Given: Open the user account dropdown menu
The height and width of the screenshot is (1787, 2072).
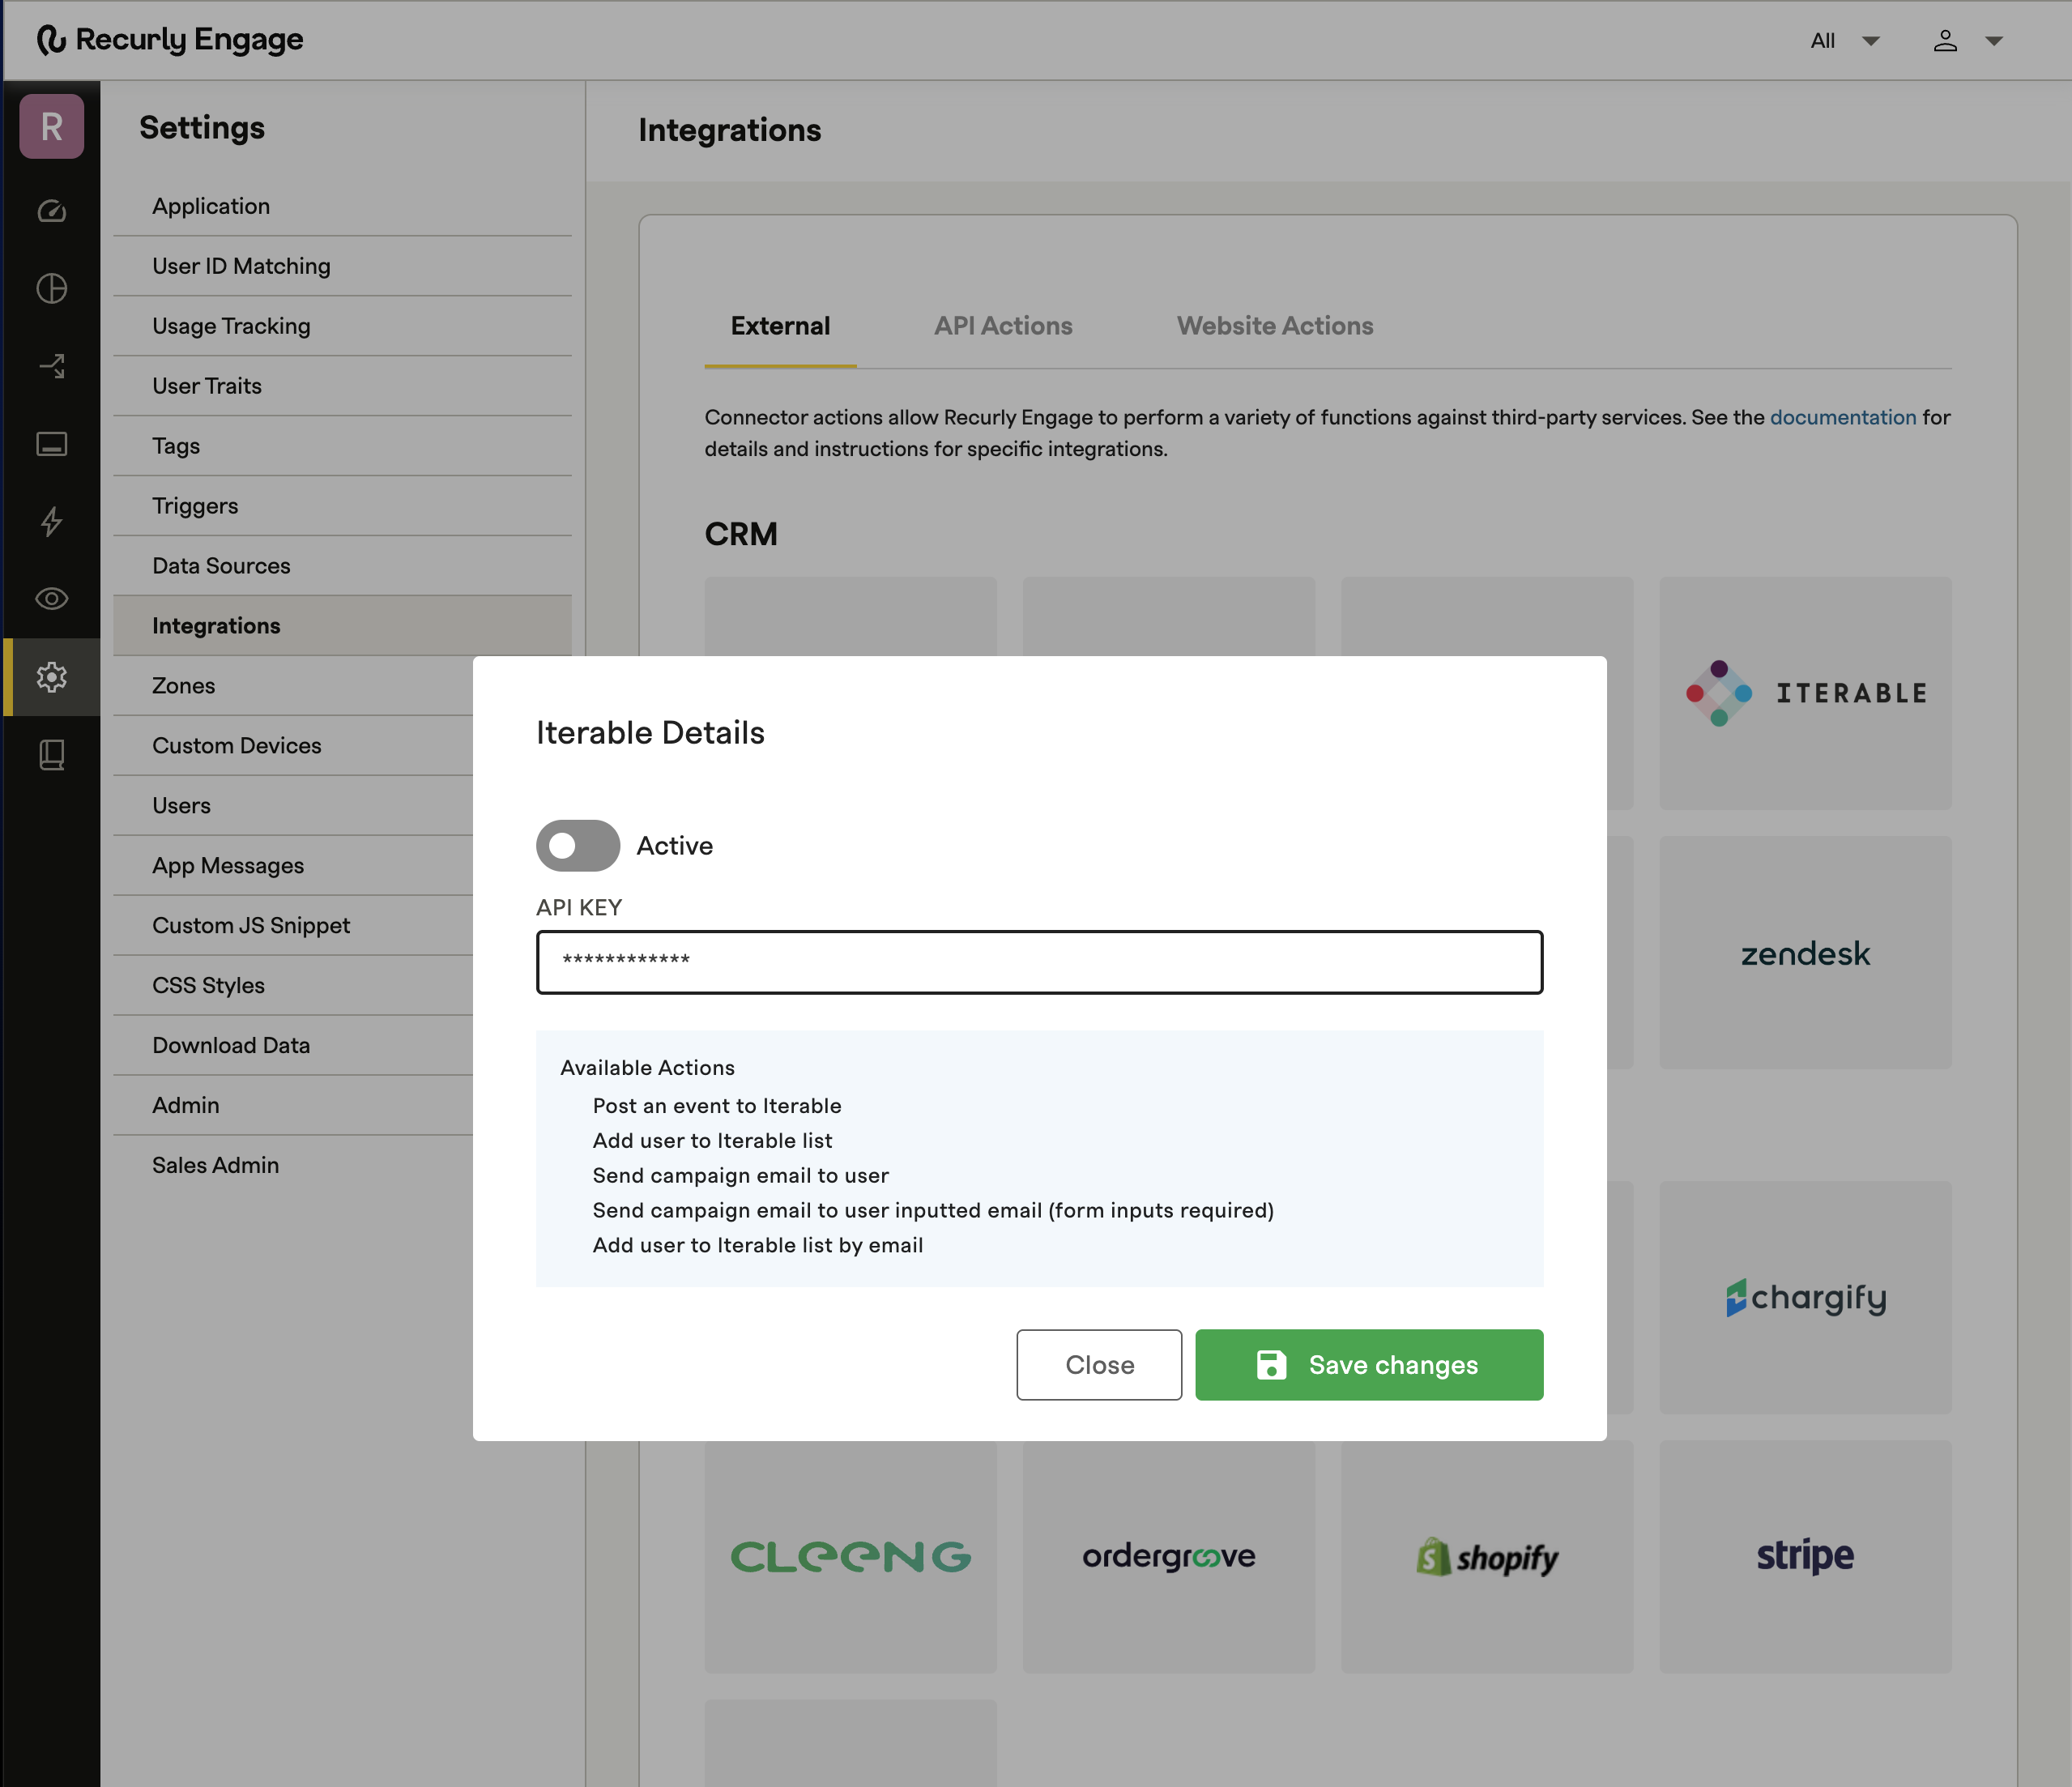Looking at the screenshot, I should tap(1967, 41).
